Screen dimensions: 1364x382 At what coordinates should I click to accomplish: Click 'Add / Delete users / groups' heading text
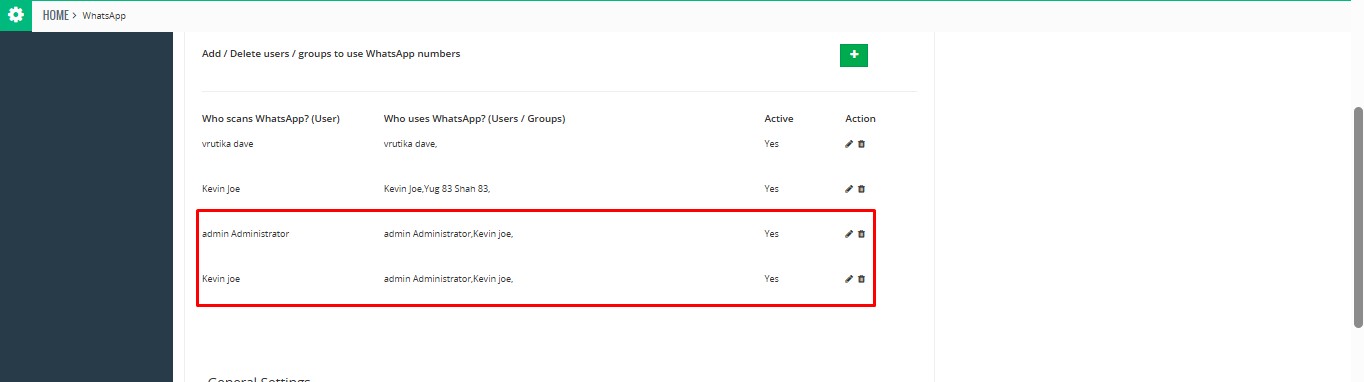pyautogui.click(x=331, y=54)
